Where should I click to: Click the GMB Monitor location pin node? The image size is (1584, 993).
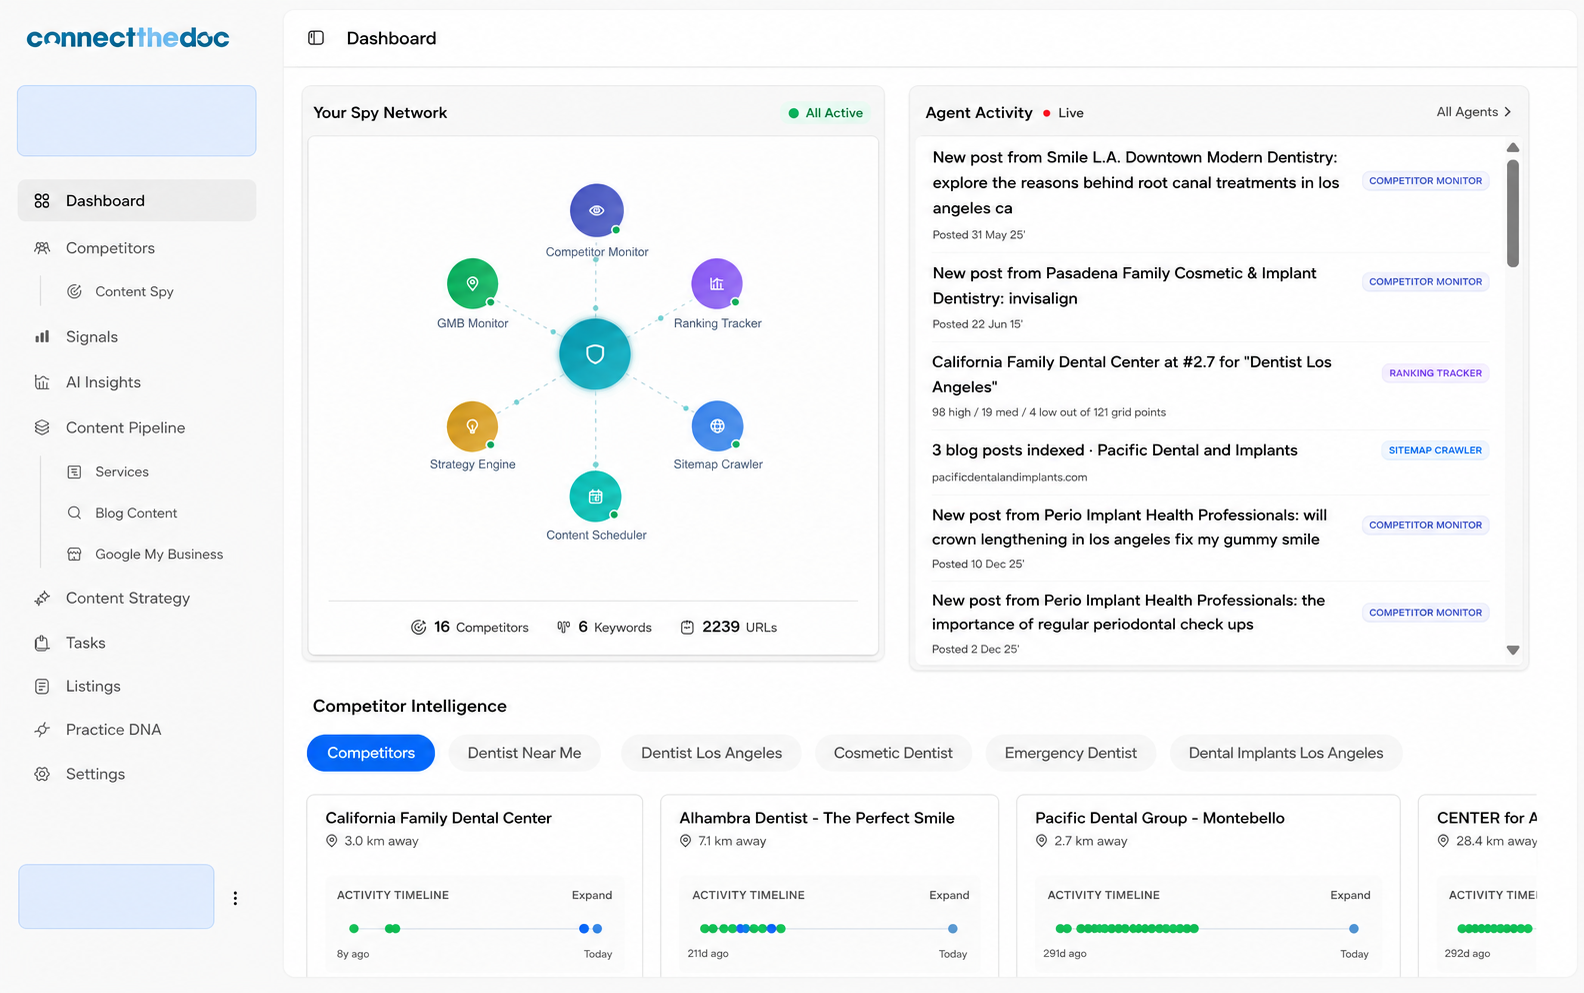coord(472,283)
